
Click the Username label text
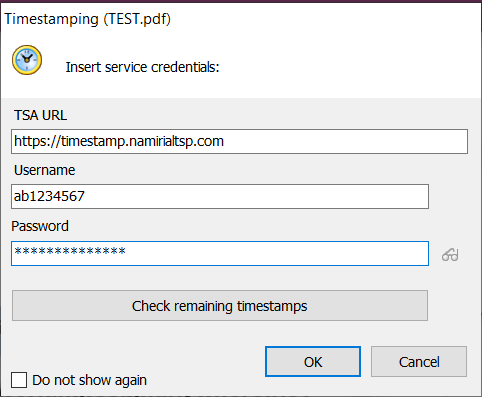(x=44, y=170)
